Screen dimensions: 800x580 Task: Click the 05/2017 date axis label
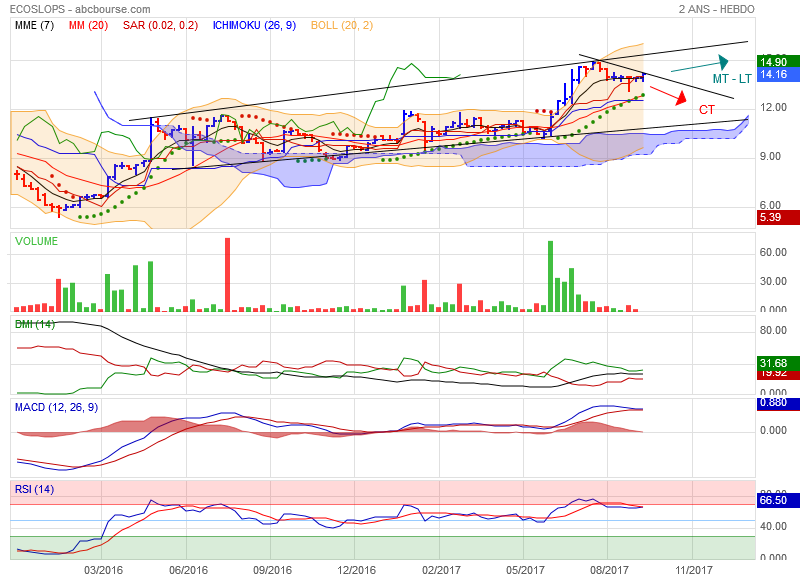point(525,570)
